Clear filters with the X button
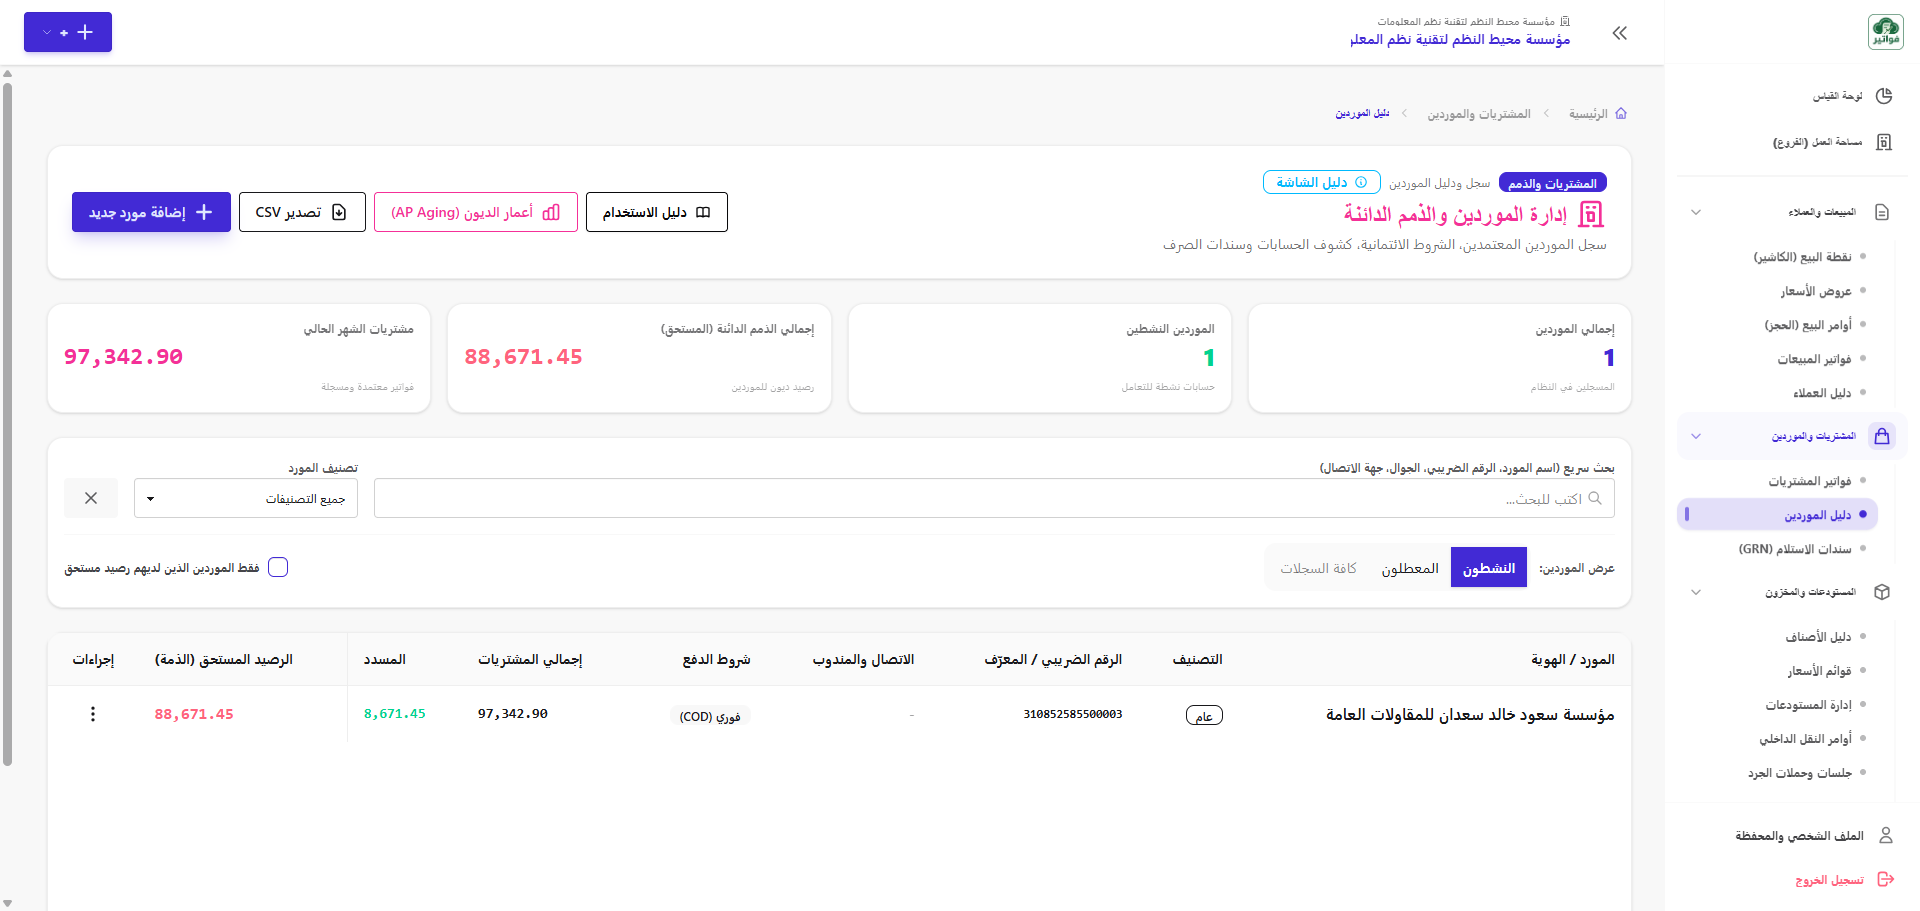Image resolution: width=1920 pixels, height=911 pixels. (91, 498)
